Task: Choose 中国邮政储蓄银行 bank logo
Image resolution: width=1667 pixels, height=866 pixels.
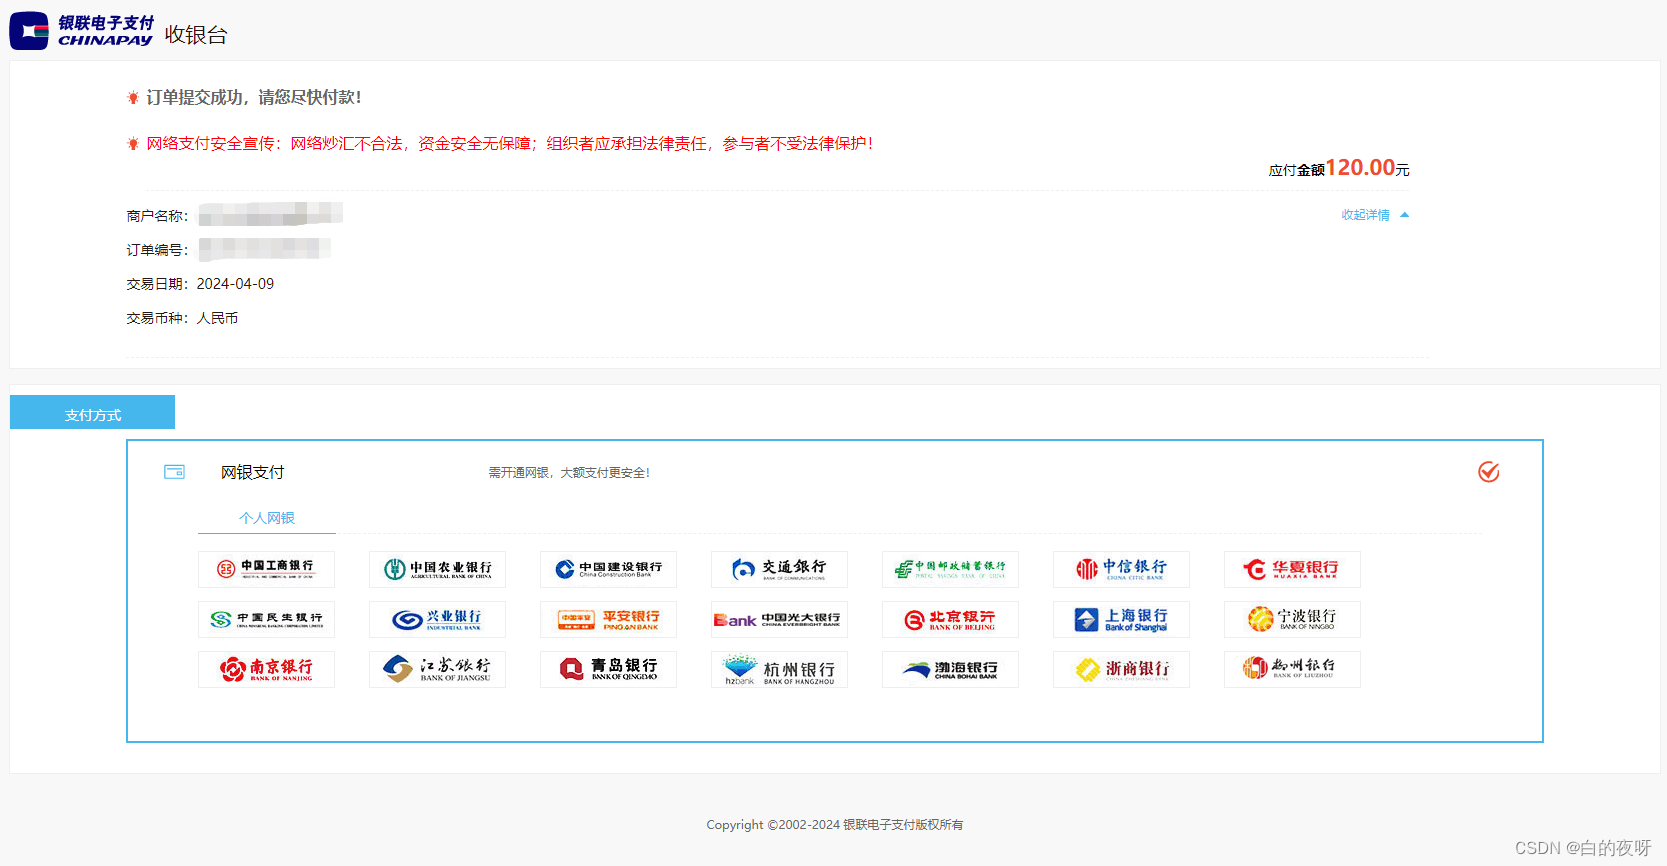Action: tap(950, 569)
